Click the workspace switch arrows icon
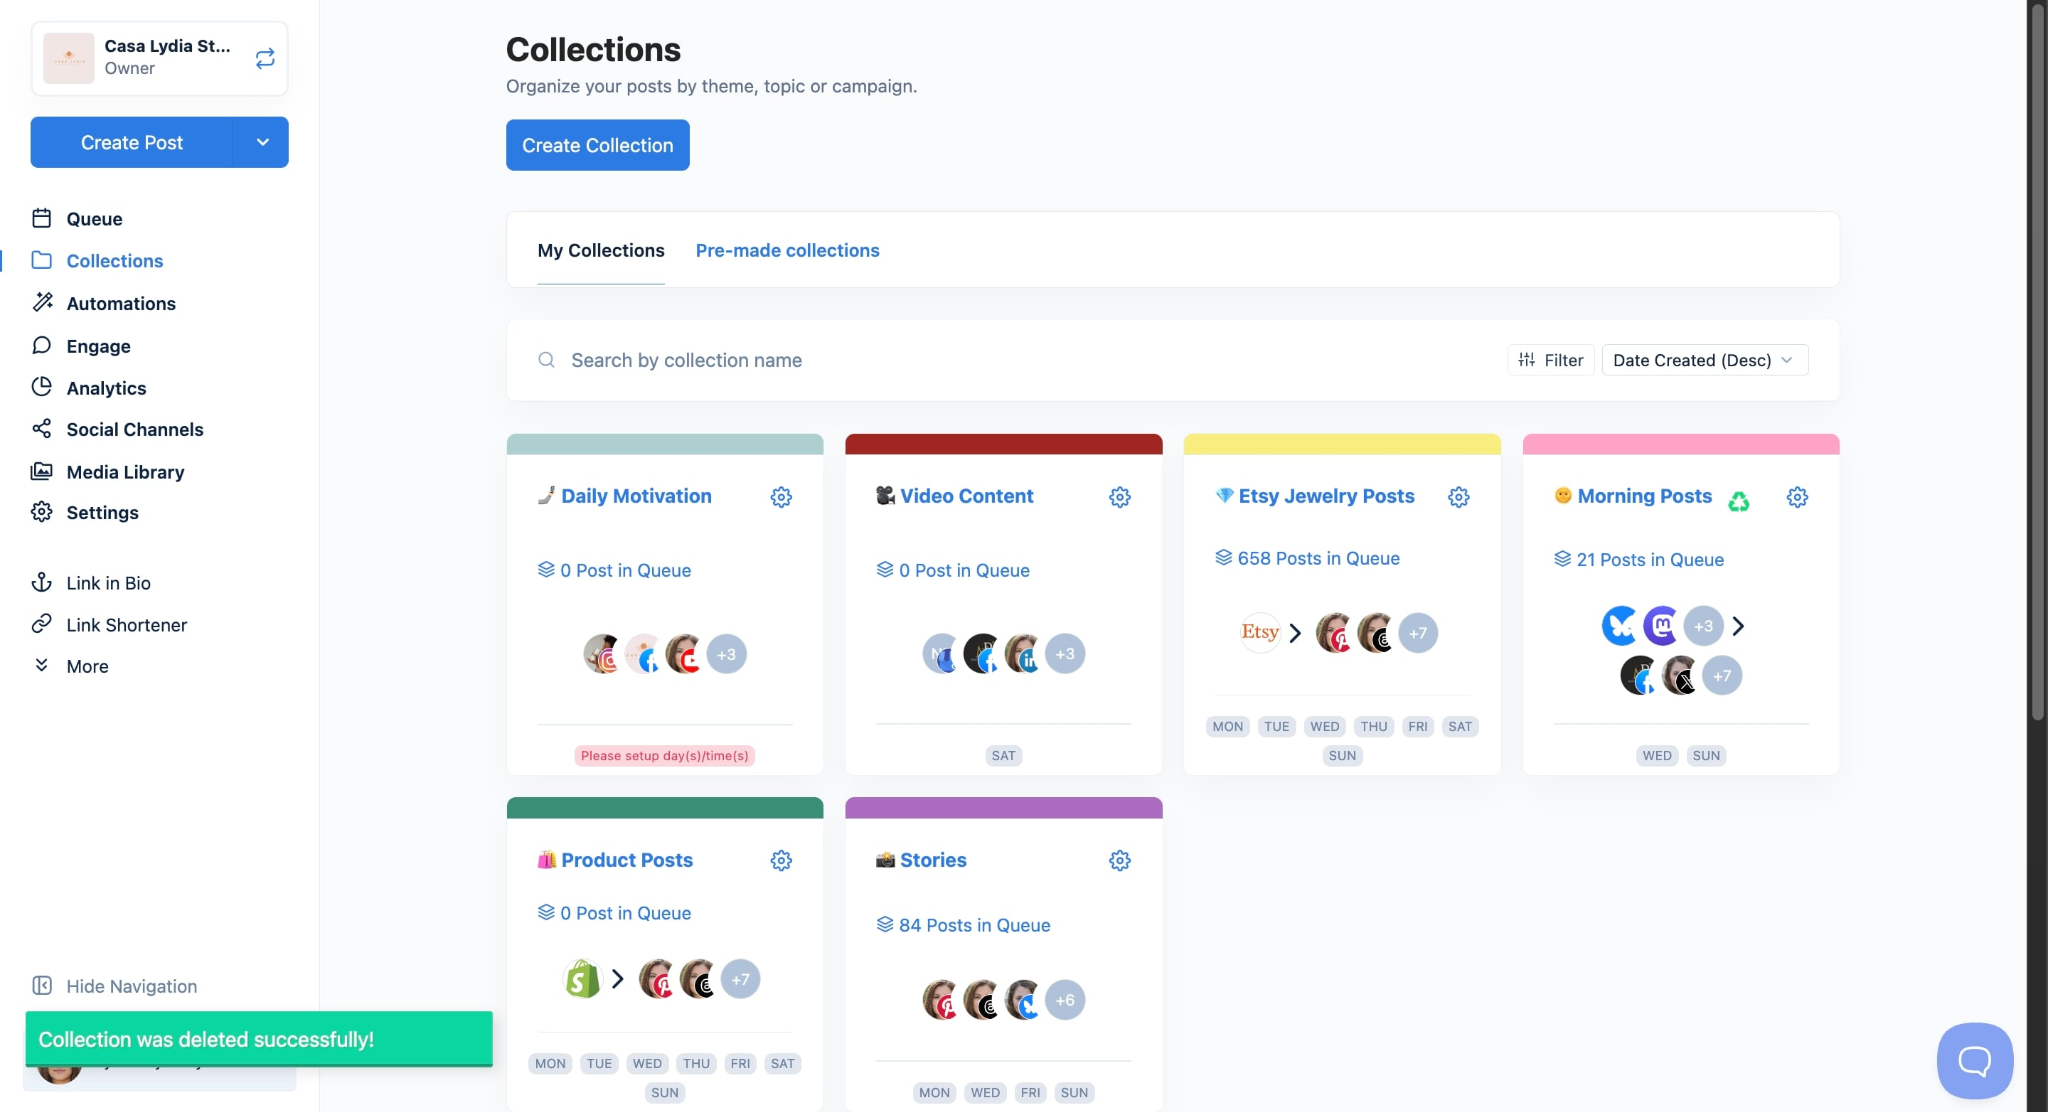This screenshot has width=2048, height=1112. 265,59
